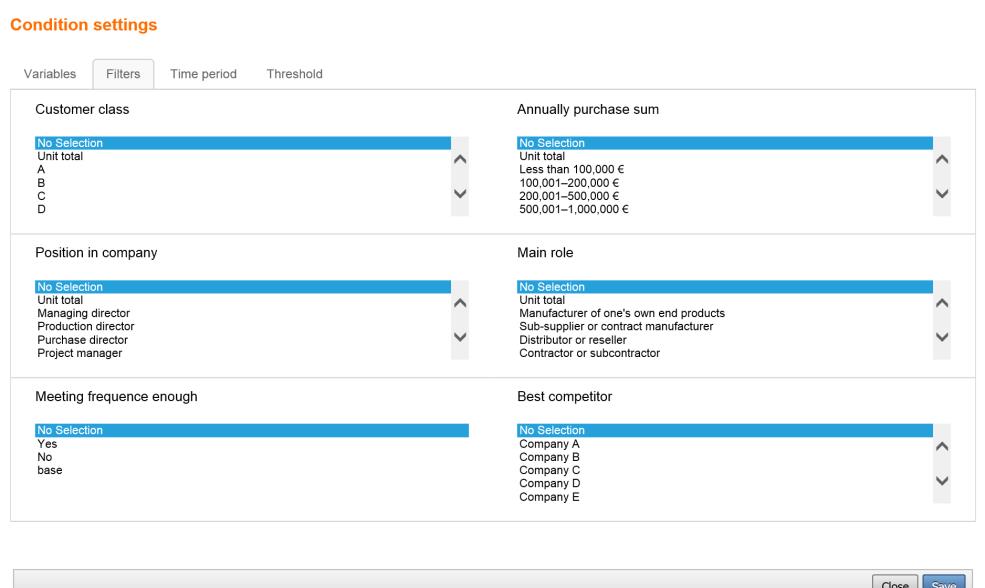This screenshot has width=985, height=588.
Task: Select No Selection in Main role
Action: [725, 287]
